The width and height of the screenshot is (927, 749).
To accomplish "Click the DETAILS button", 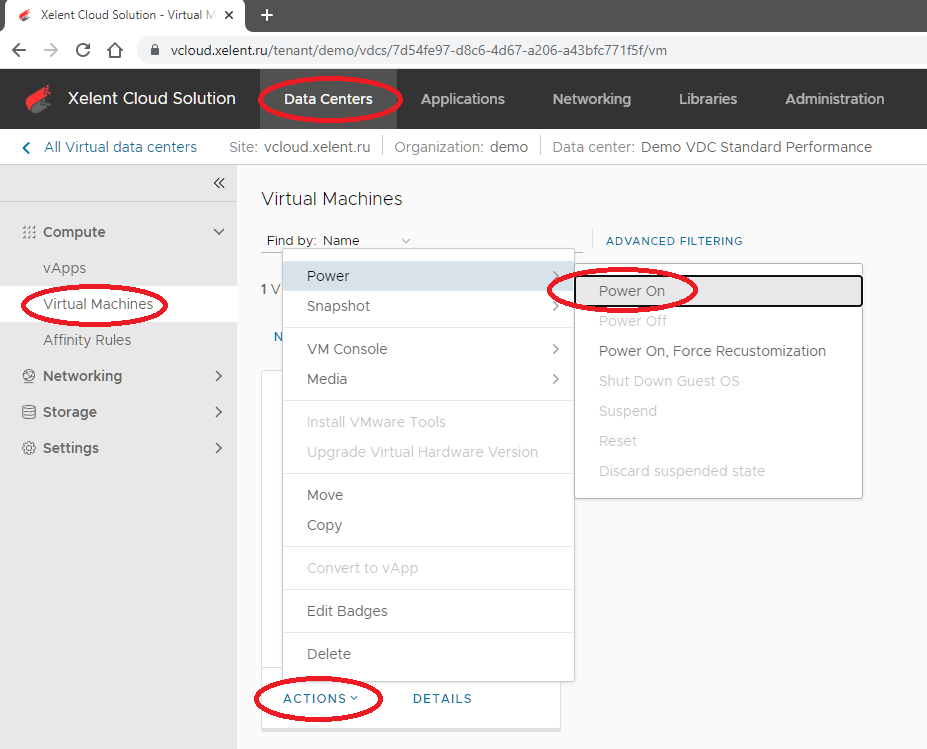I will [442, 699].
